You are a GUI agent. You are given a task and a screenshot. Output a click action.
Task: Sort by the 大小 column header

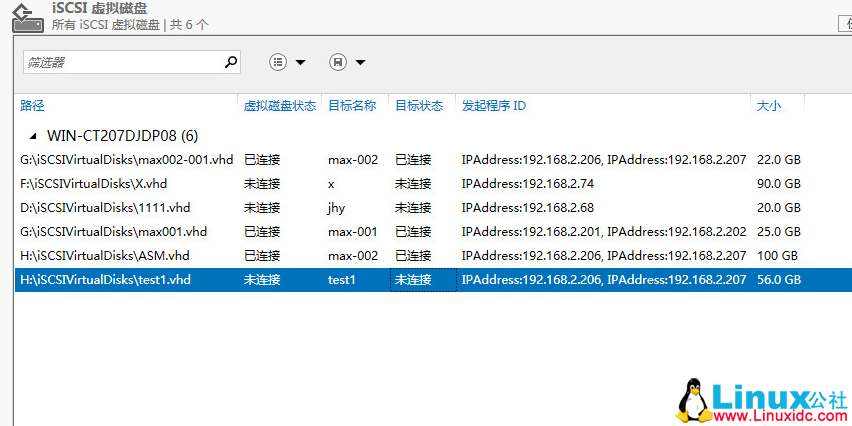point(769,105)
